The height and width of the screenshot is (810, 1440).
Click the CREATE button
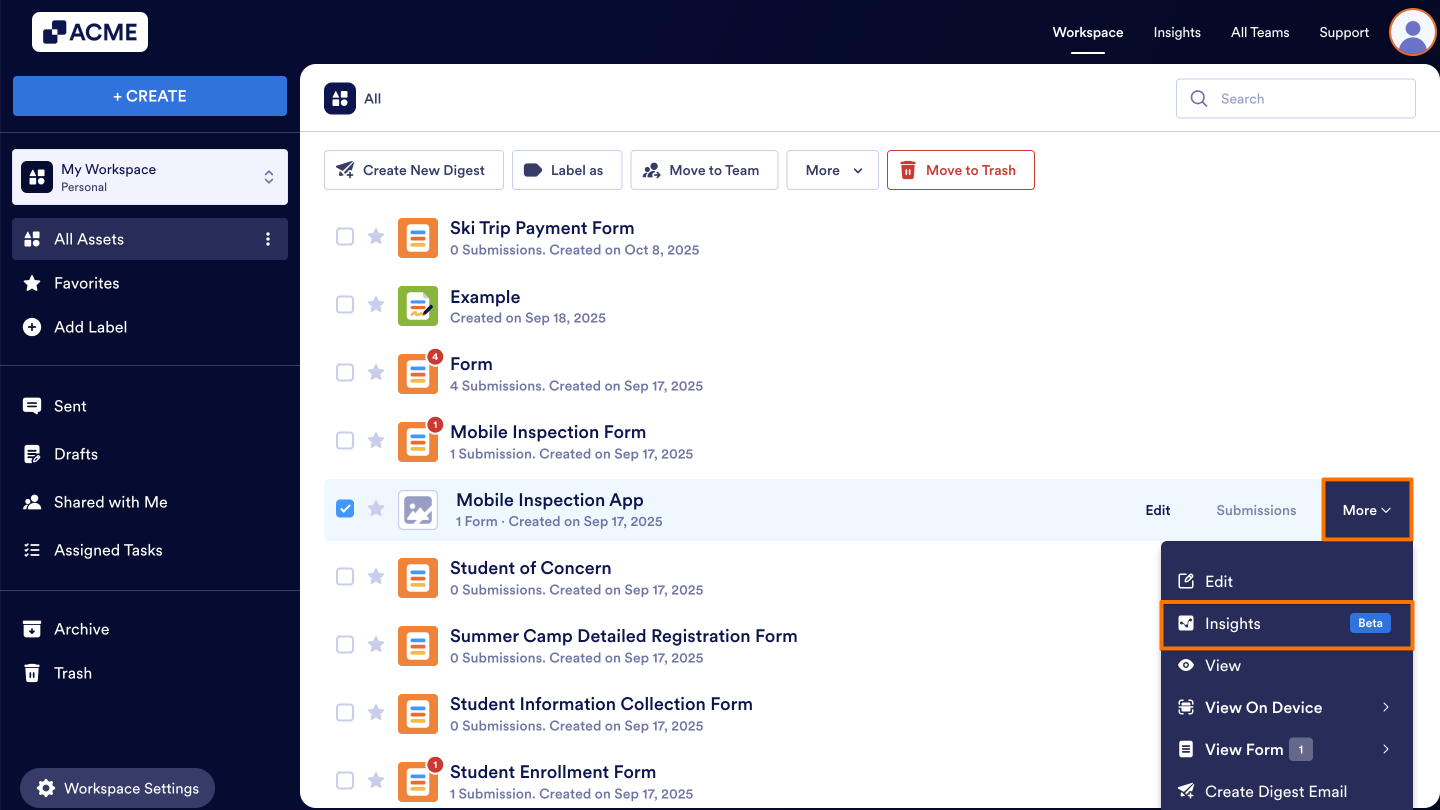pos(150,95)
